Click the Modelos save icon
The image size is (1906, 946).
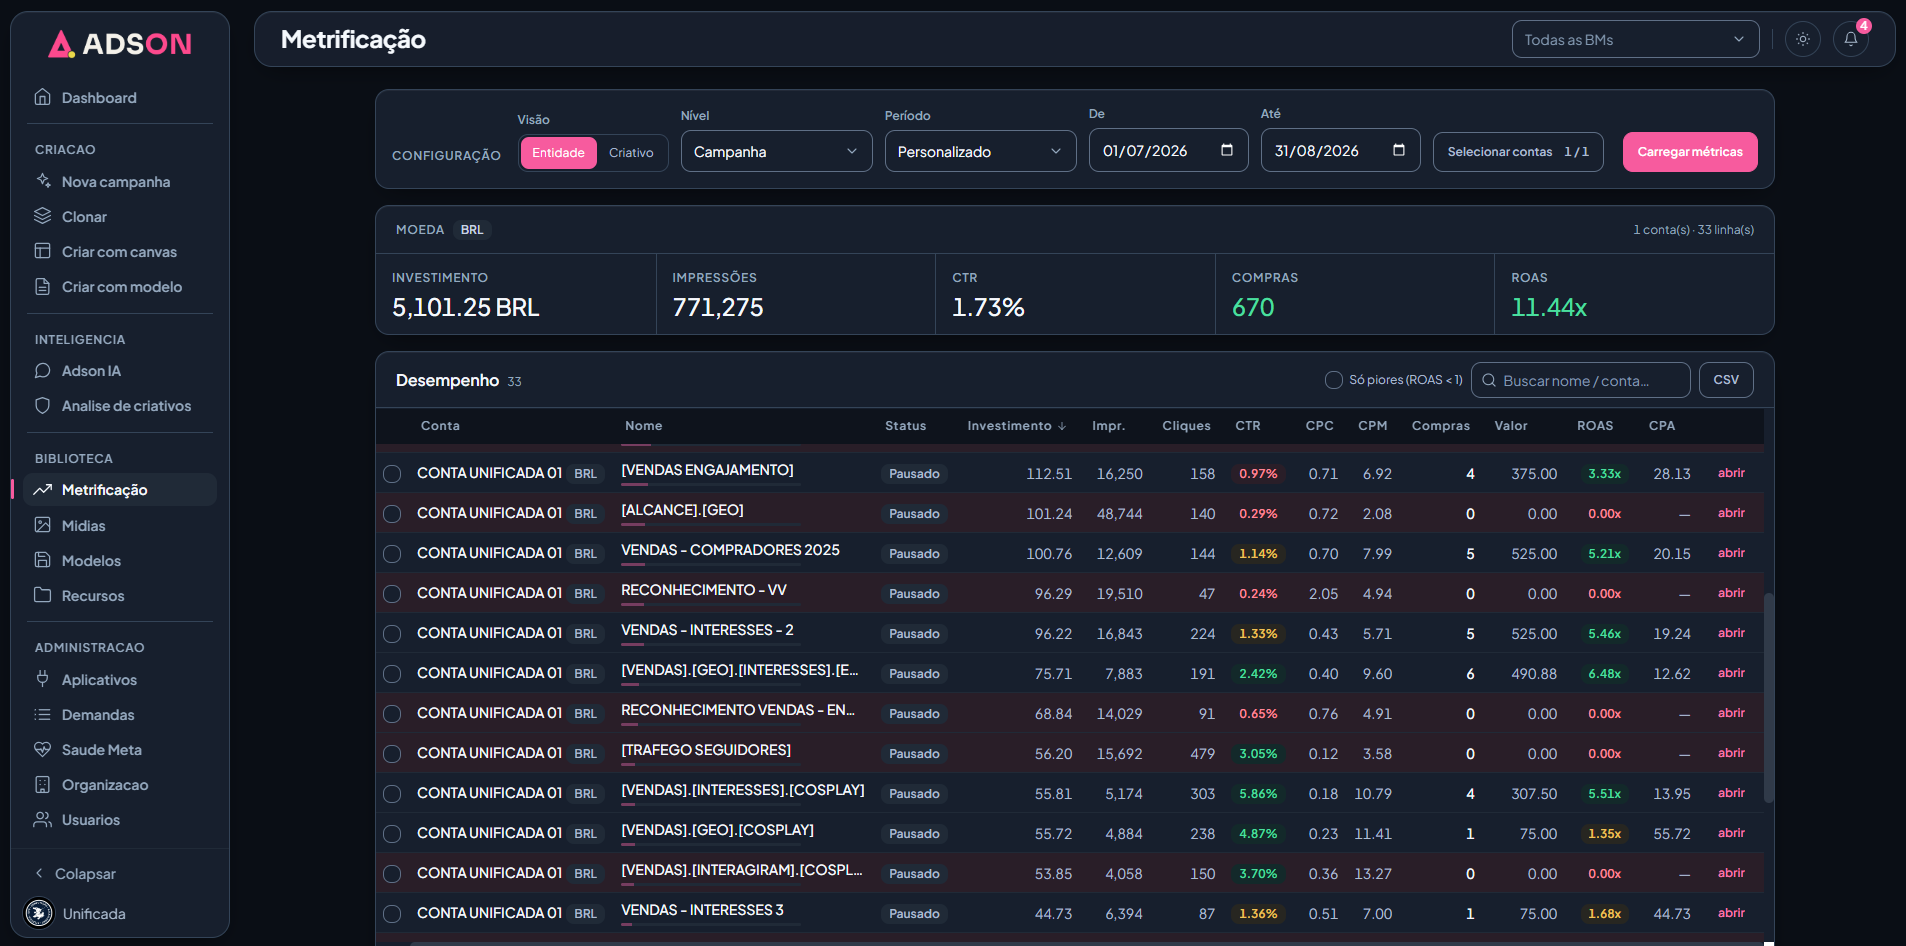pyautogui.click(x=42, y=560)
